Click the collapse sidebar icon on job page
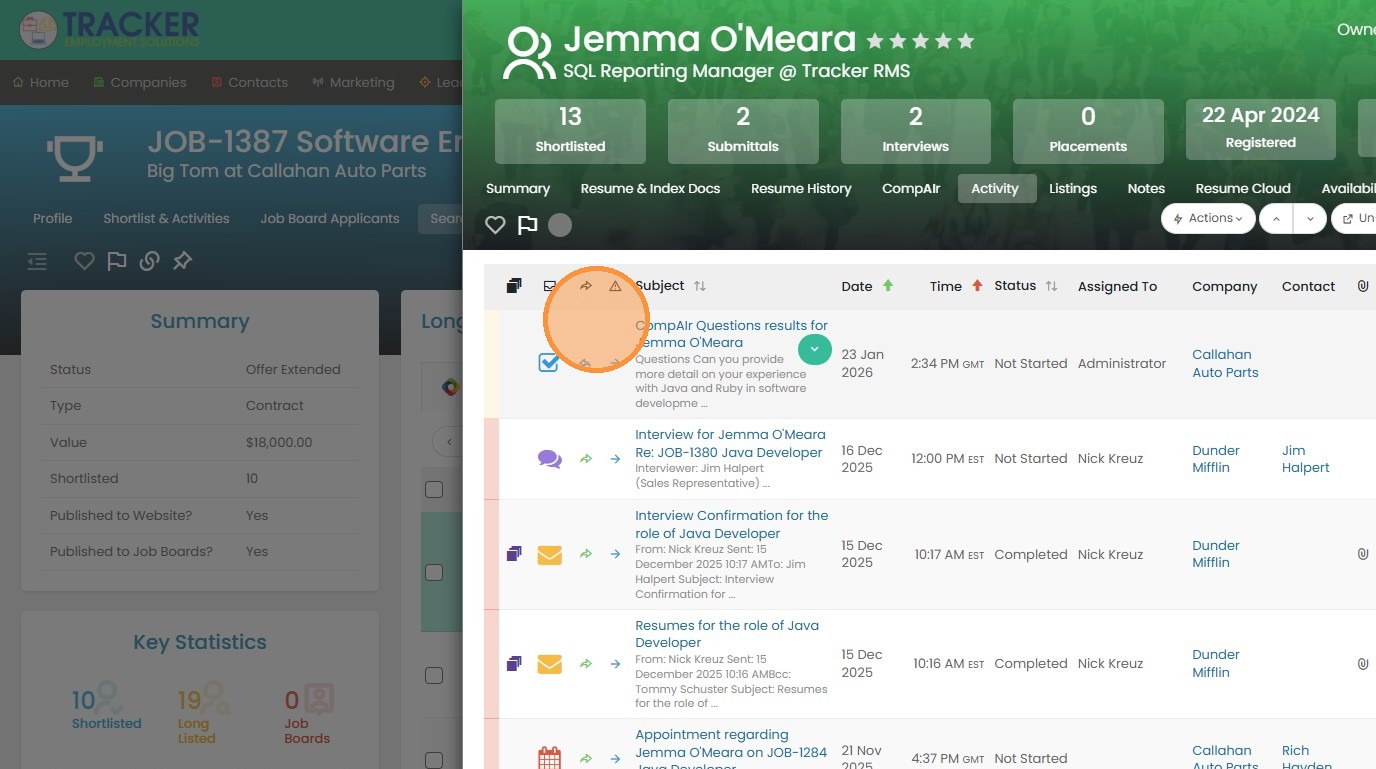This screenshot has height=769, width=1376. click(37, 261)
